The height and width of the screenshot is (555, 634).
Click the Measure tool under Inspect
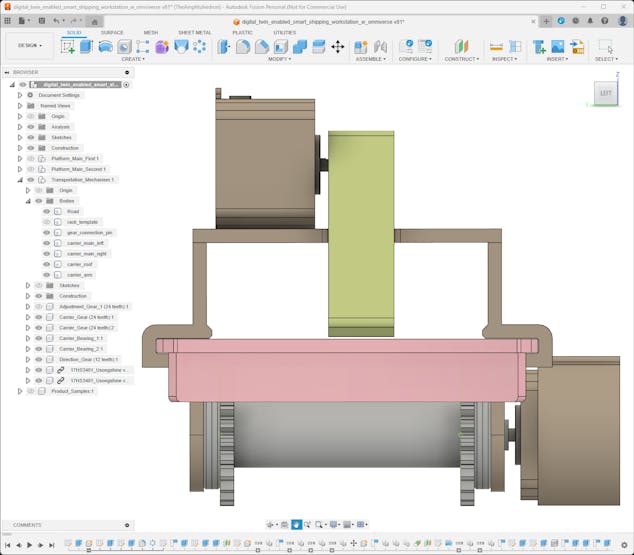point(496,47)
